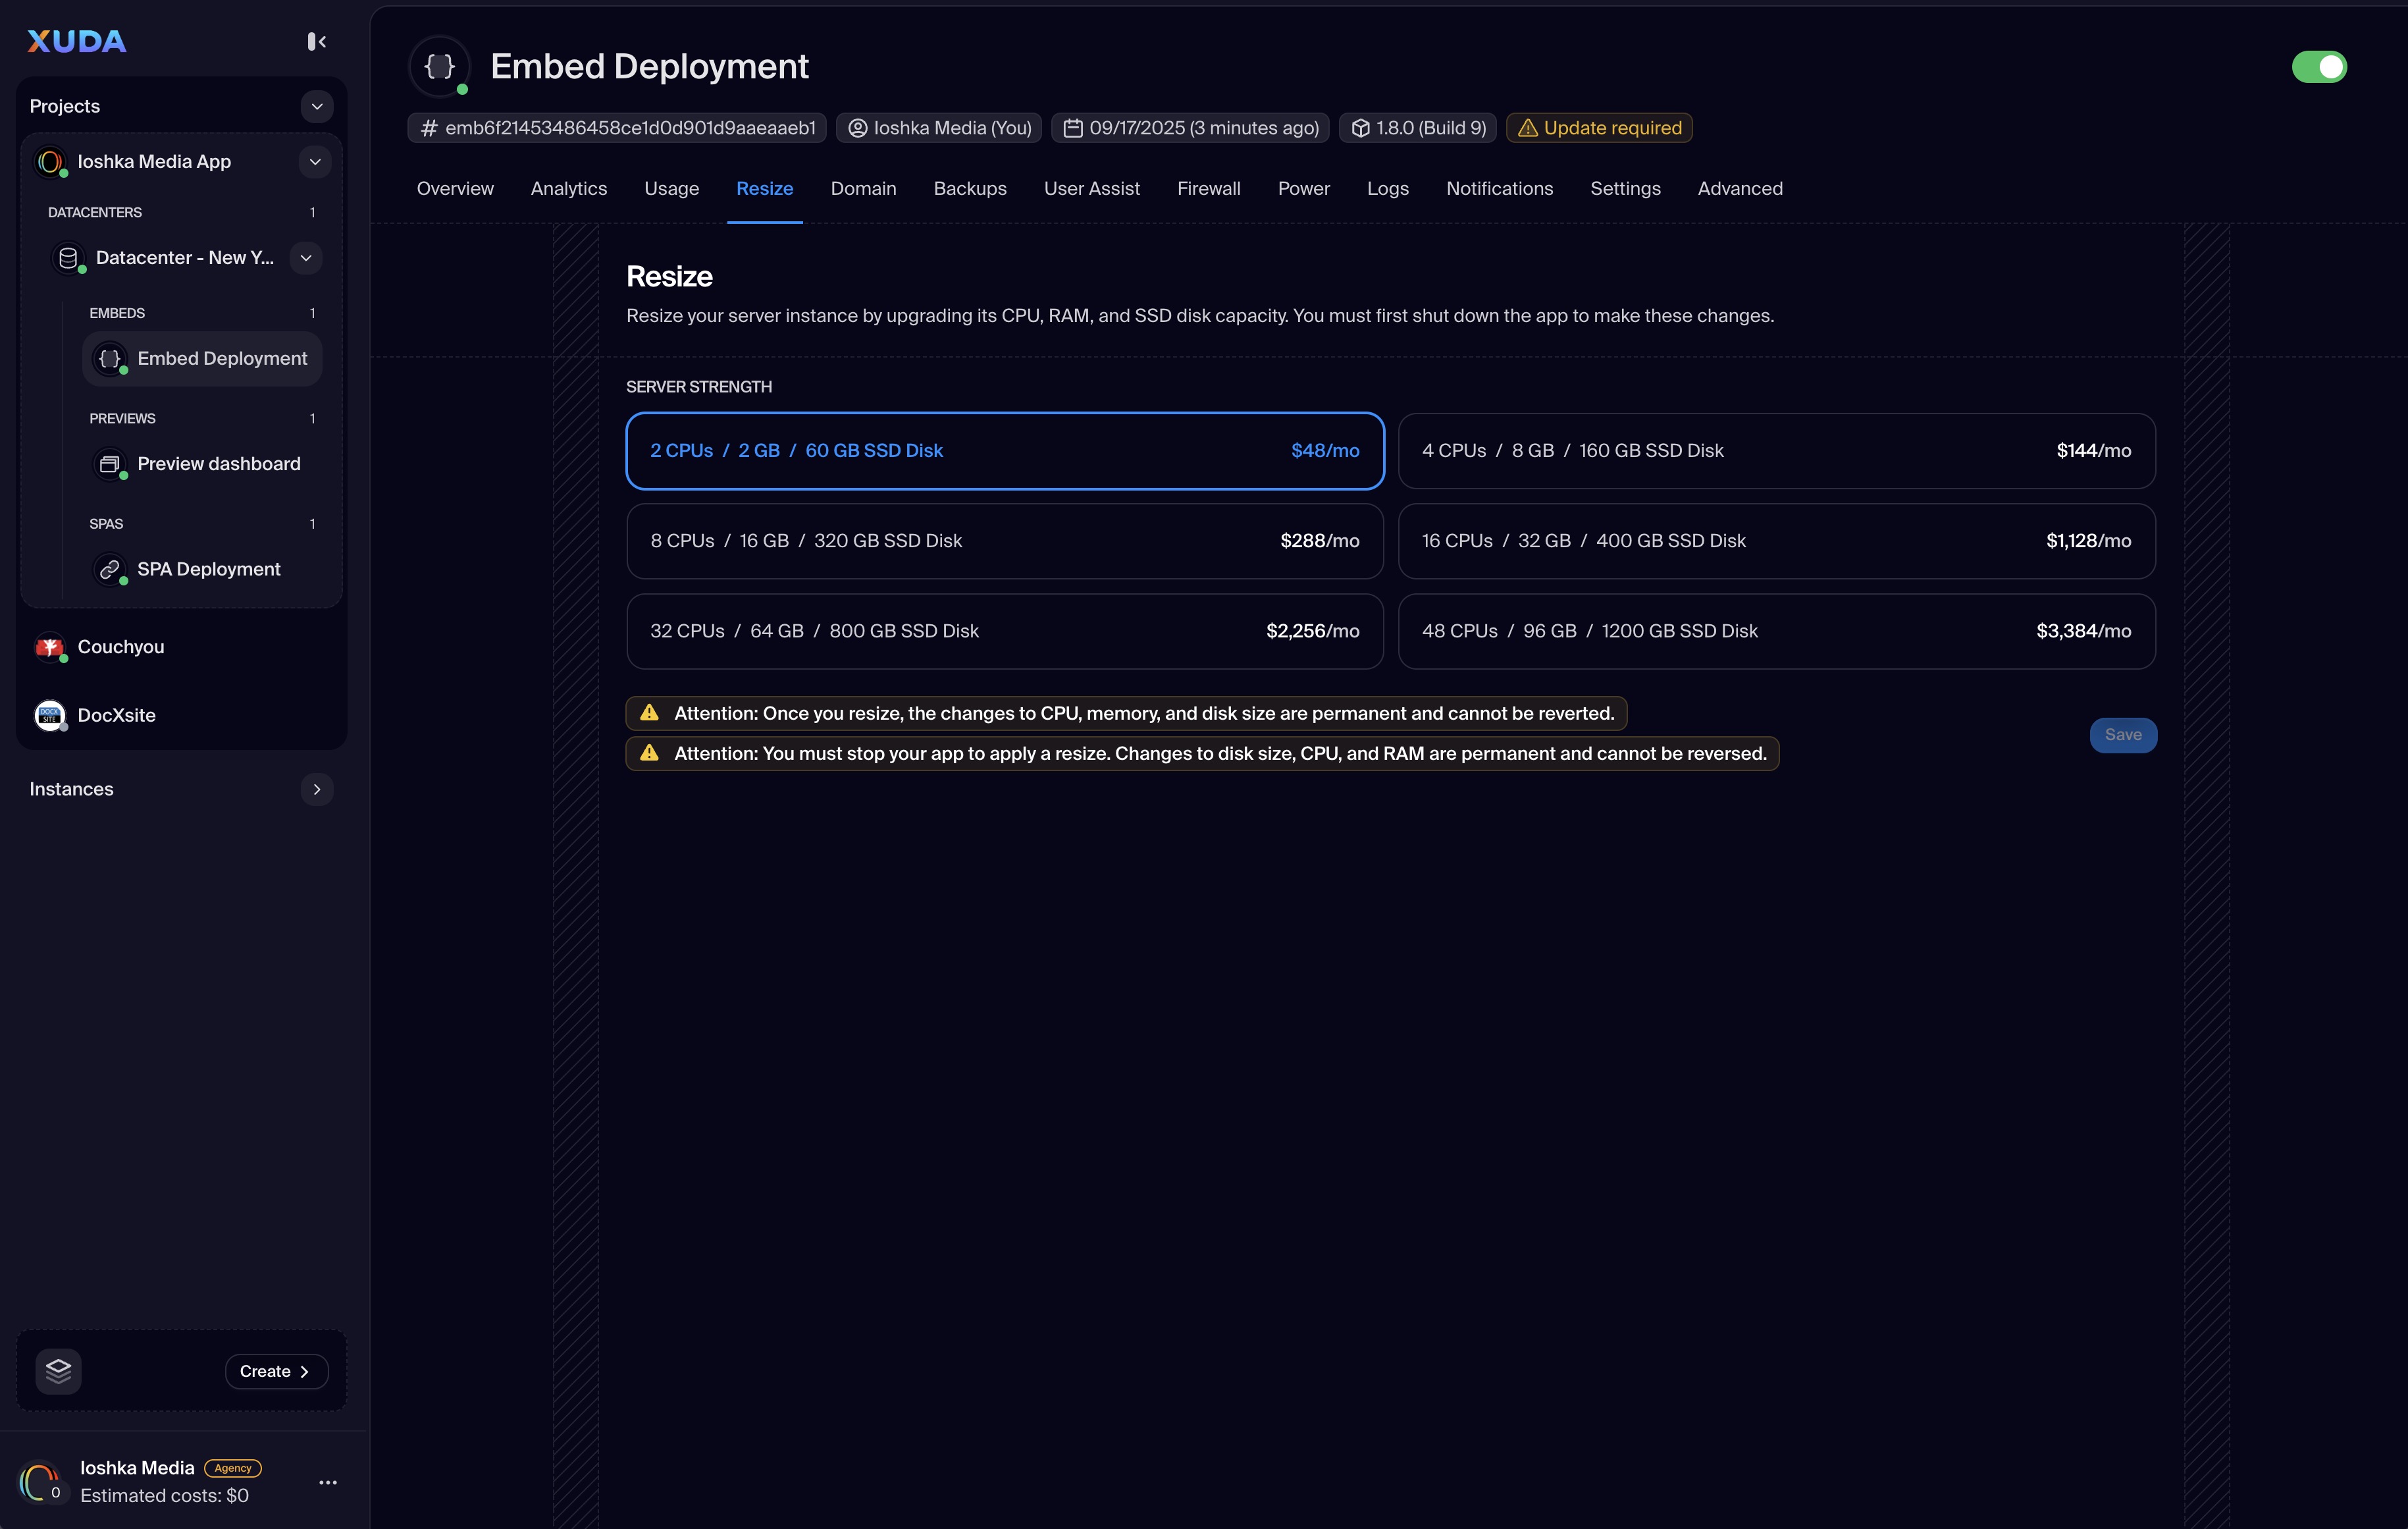Click the warning triangle in Update required
Viewport: 2408px width, 1529px height.
point(1527,128)
